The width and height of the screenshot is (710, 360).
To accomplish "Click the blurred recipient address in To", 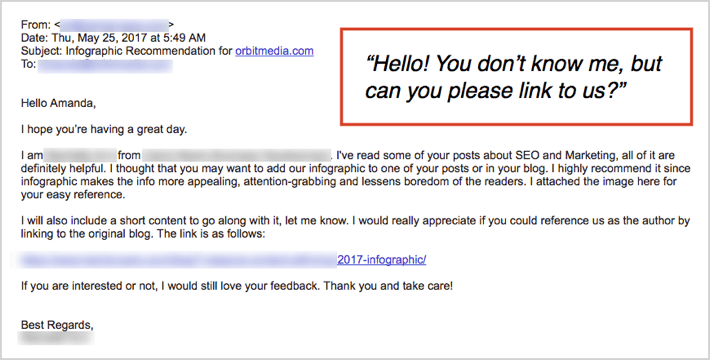I will 106,65.
